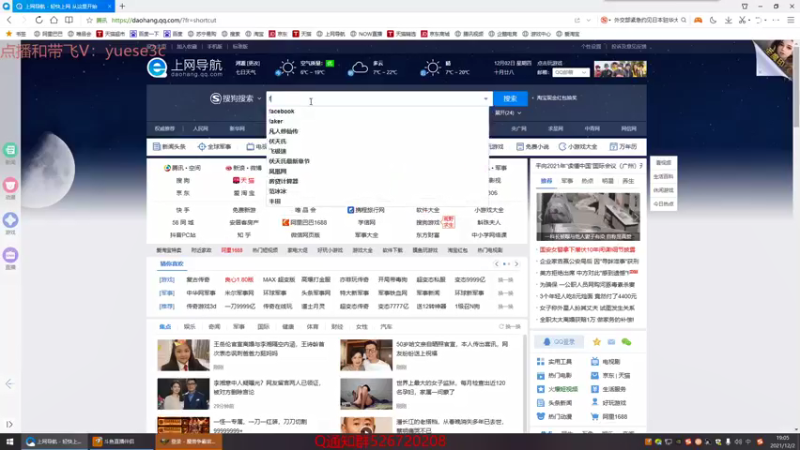
Task: Open the Windows Start button
Action: [x=10, y=442]
